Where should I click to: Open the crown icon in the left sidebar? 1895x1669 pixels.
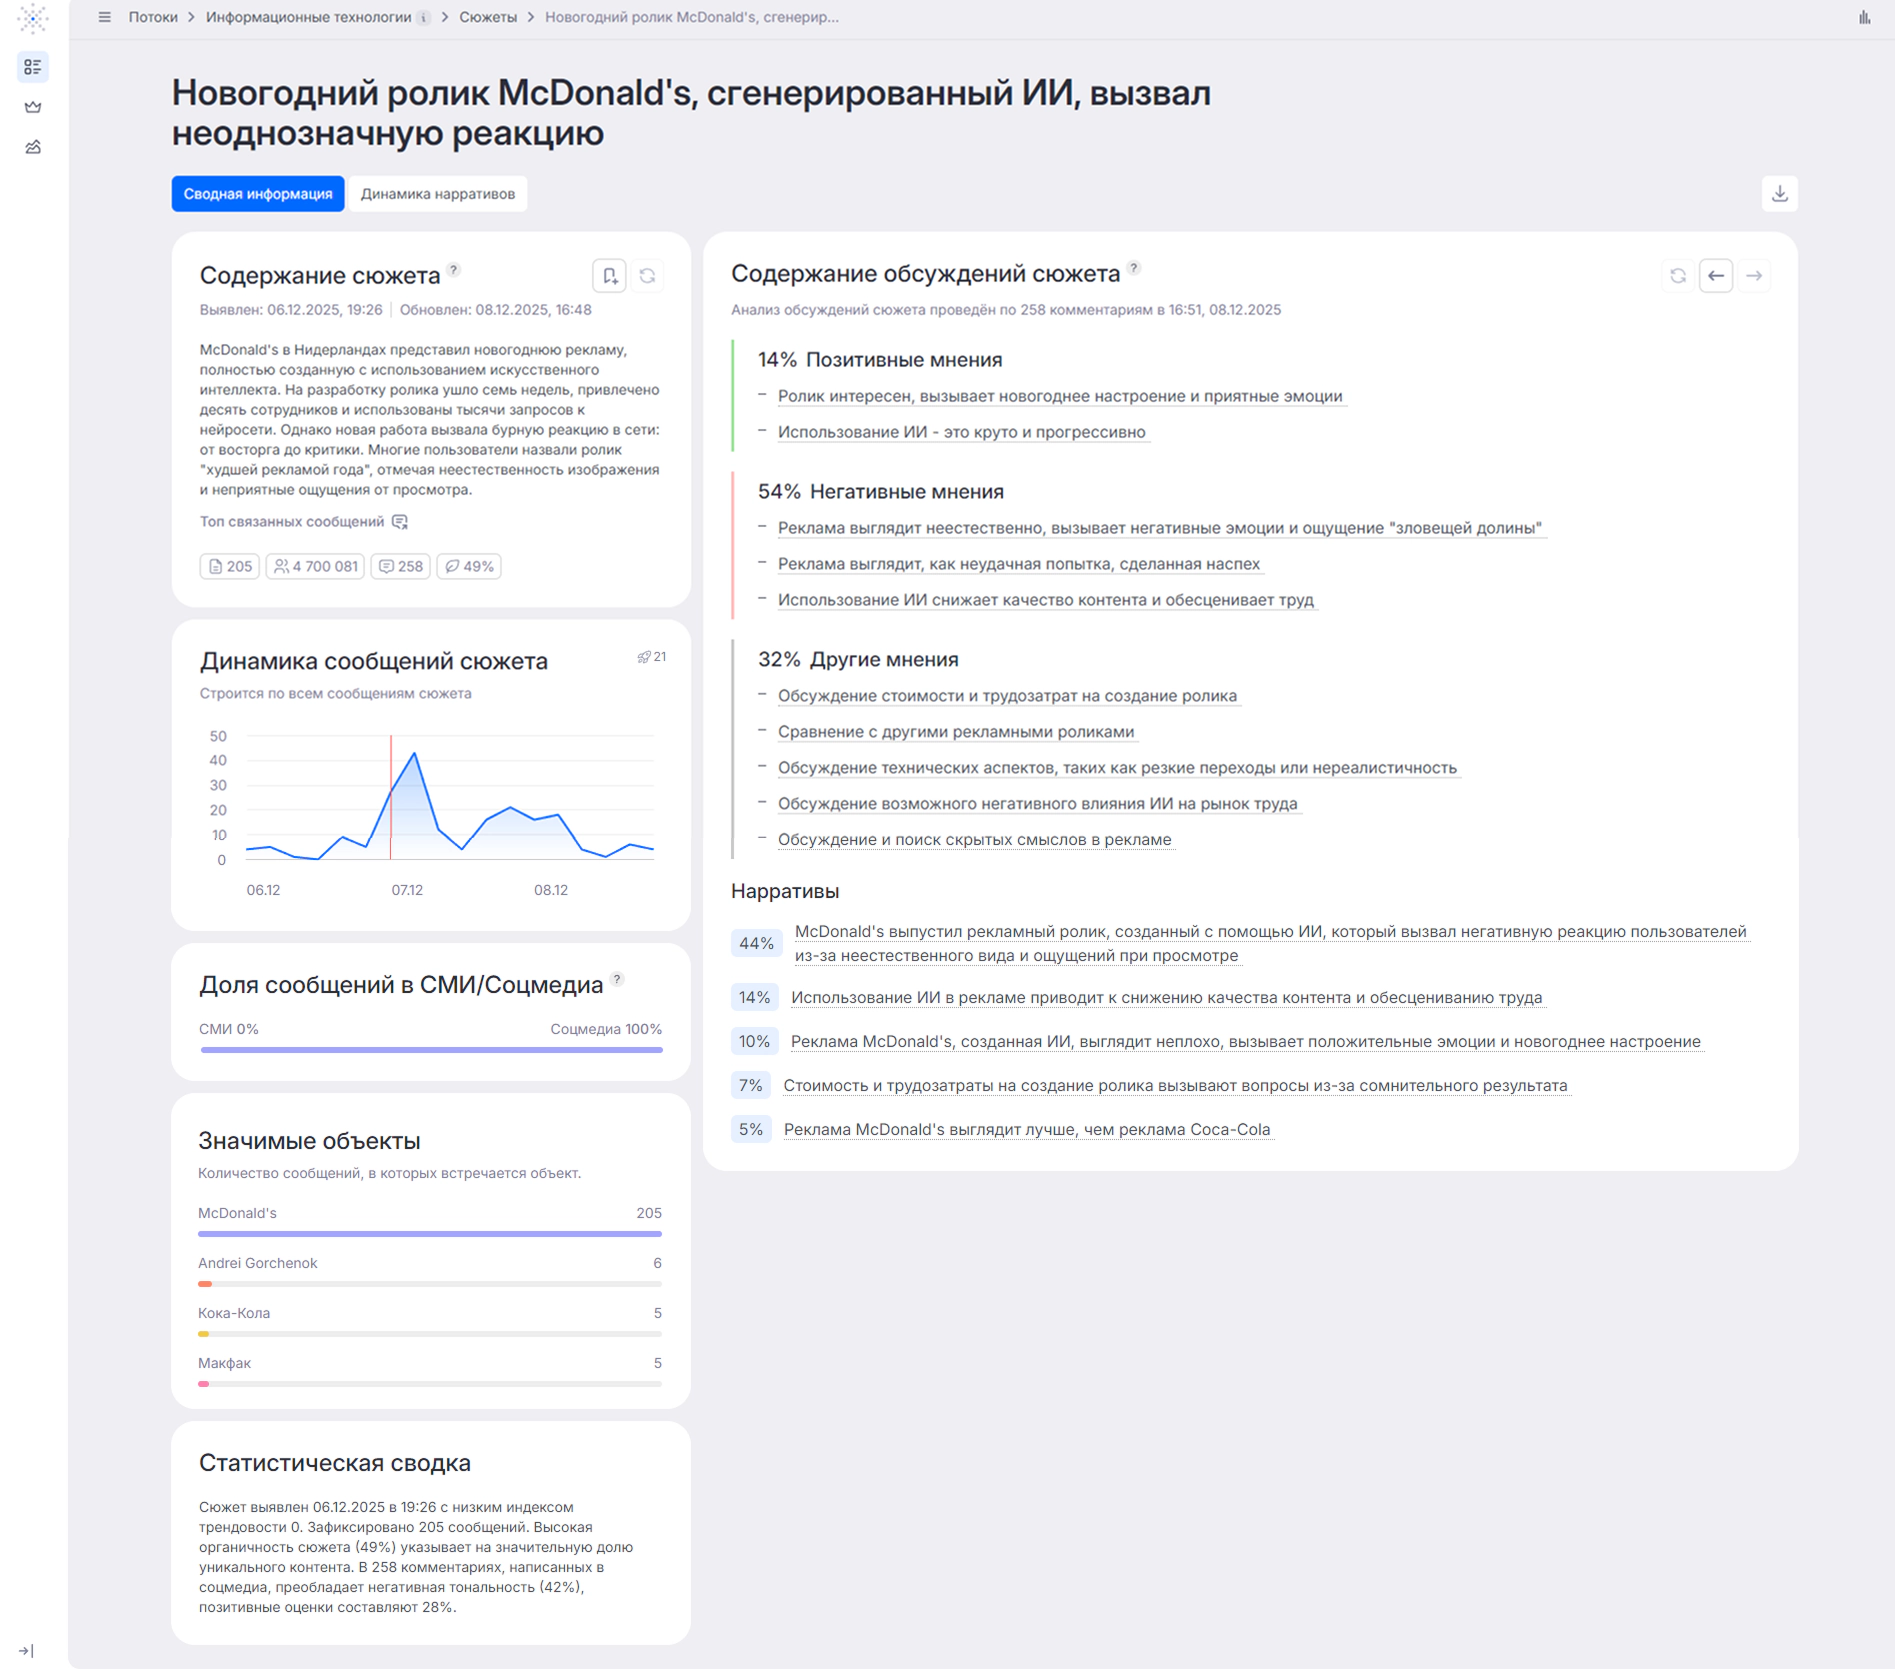point(33,107)
